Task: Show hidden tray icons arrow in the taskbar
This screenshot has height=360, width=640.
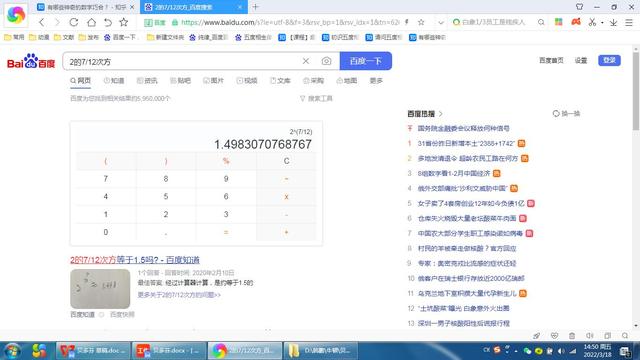Action: pyautogui.click(x=516, y=351)
